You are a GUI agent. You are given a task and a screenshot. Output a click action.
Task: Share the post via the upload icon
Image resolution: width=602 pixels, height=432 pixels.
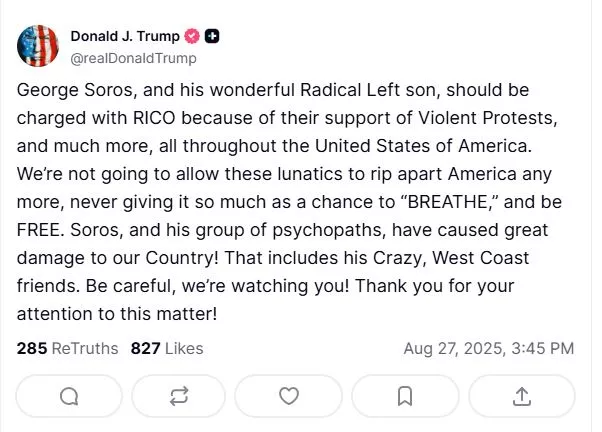coord(521,396)
